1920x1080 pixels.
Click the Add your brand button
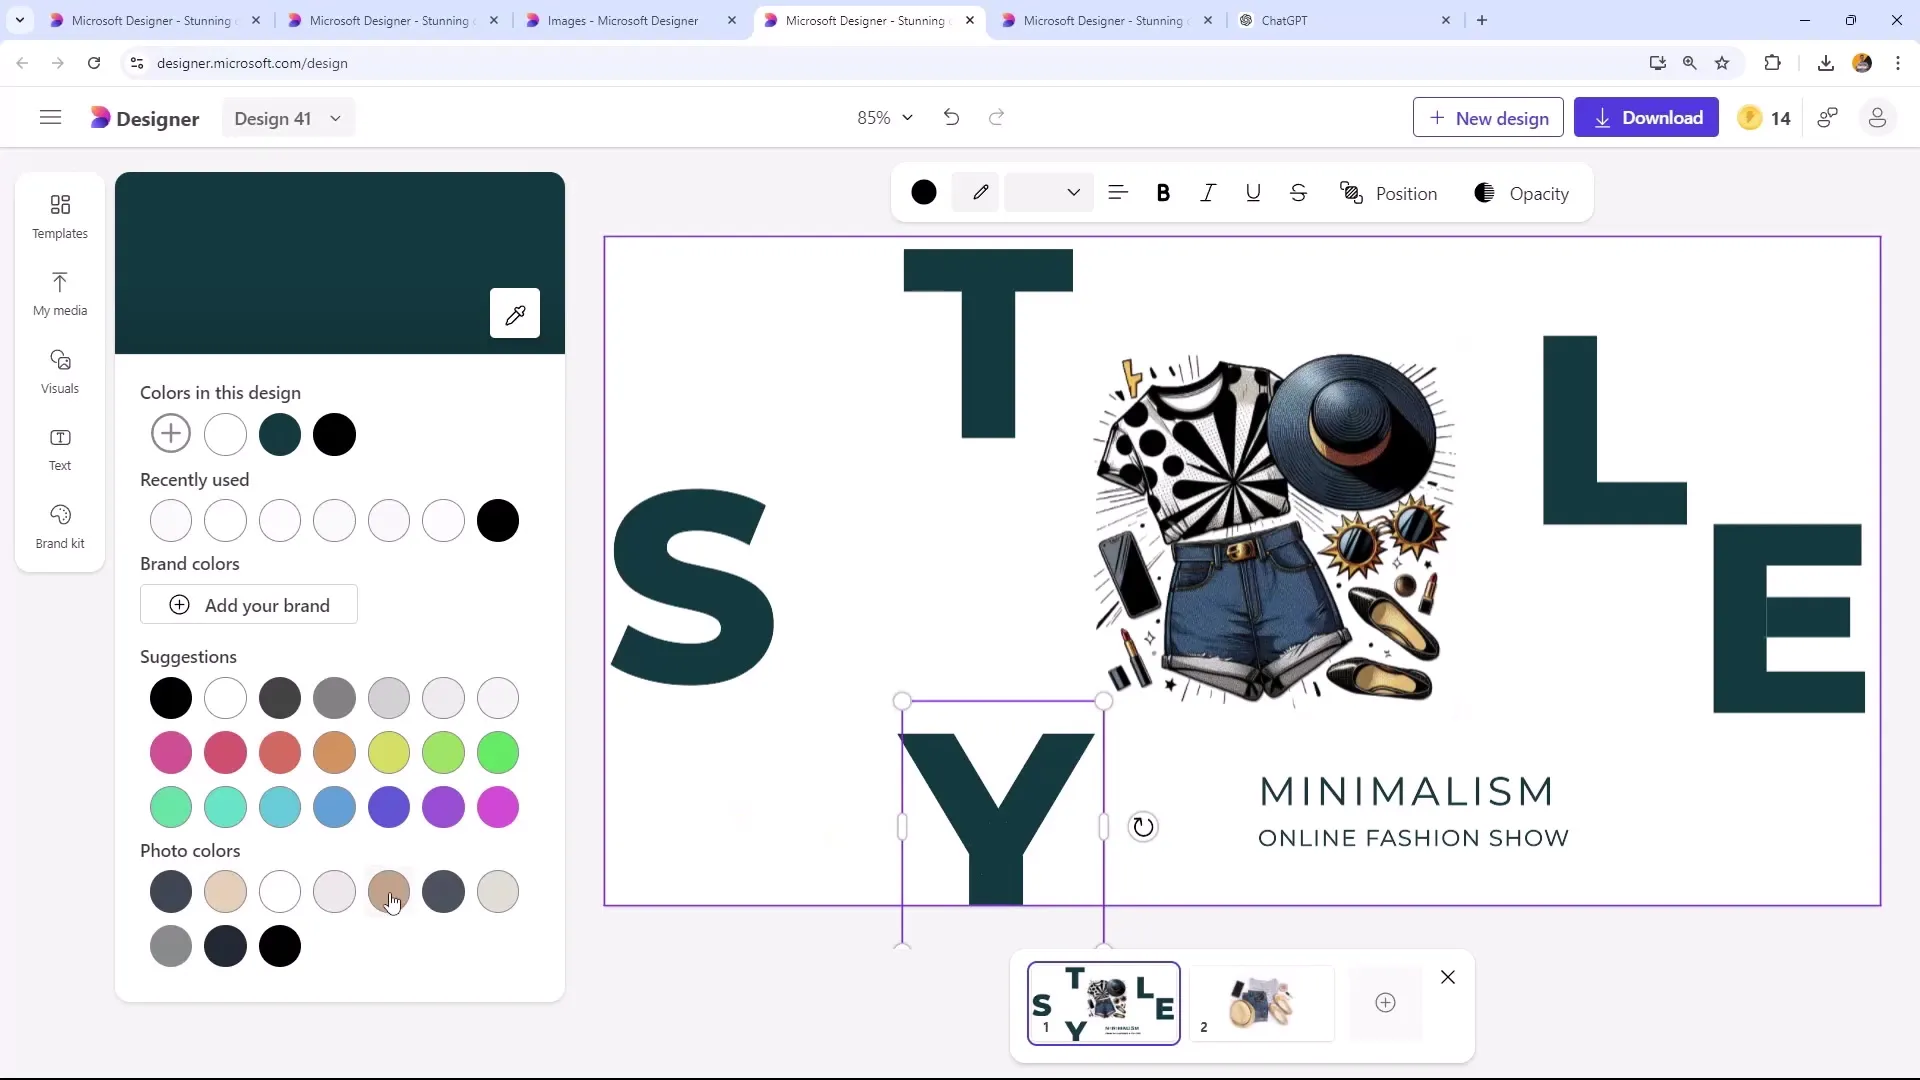[x=249, y=605]
